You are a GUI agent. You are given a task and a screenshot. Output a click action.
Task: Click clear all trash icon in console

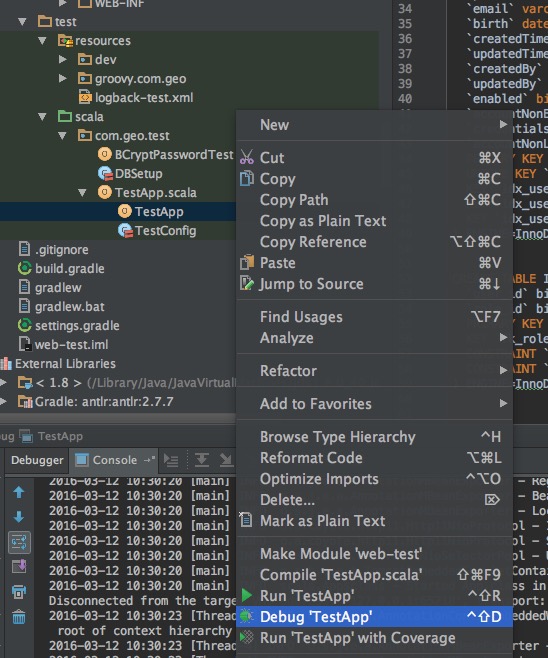[19, 617]
